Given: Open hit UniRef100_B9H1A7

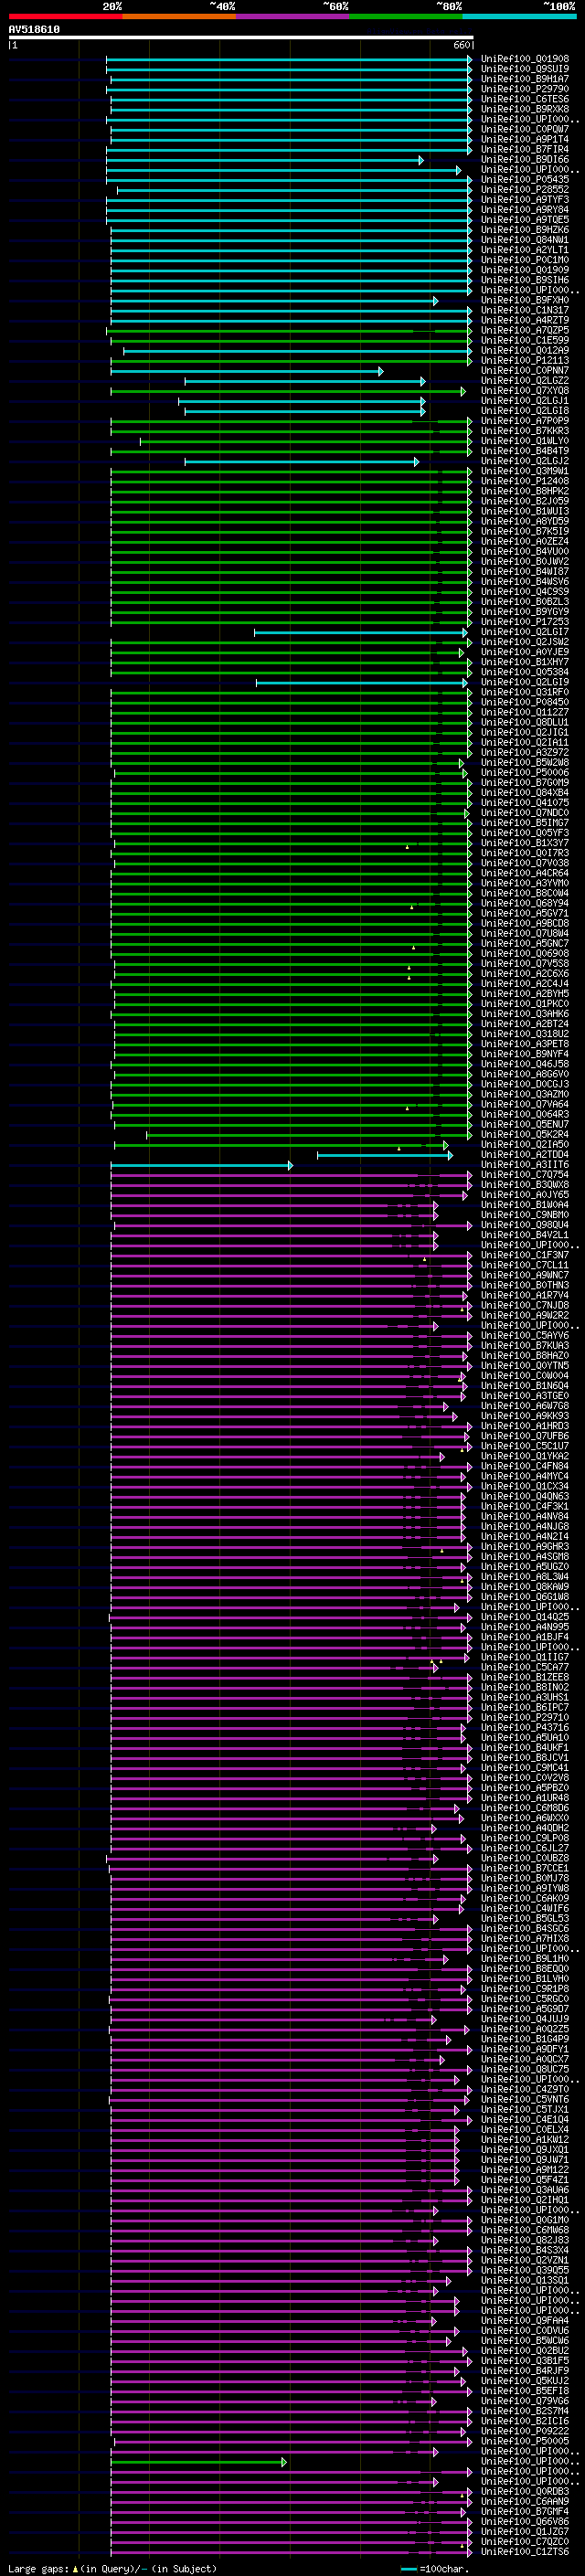Looking at the screenshot, I should [x=524, y=79].
